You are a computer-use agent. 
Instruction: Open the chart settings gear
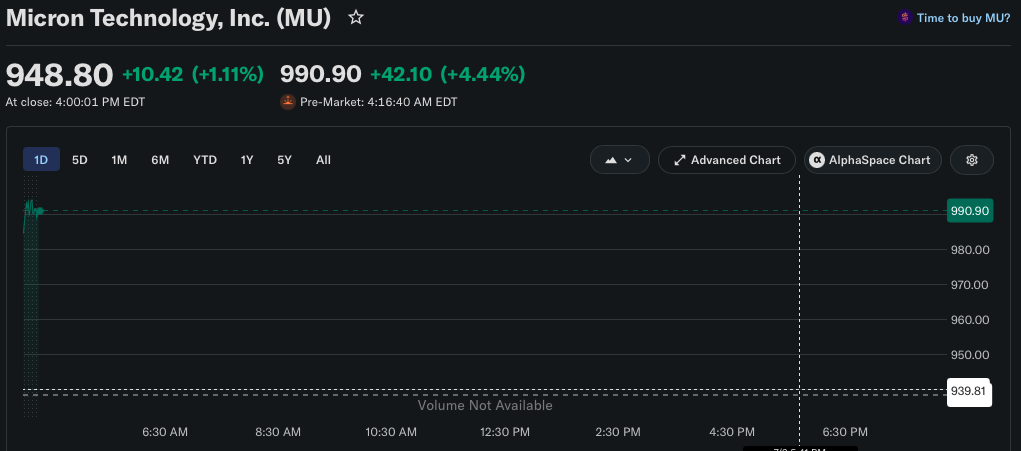pyautogui.click(x=972, y=160)
